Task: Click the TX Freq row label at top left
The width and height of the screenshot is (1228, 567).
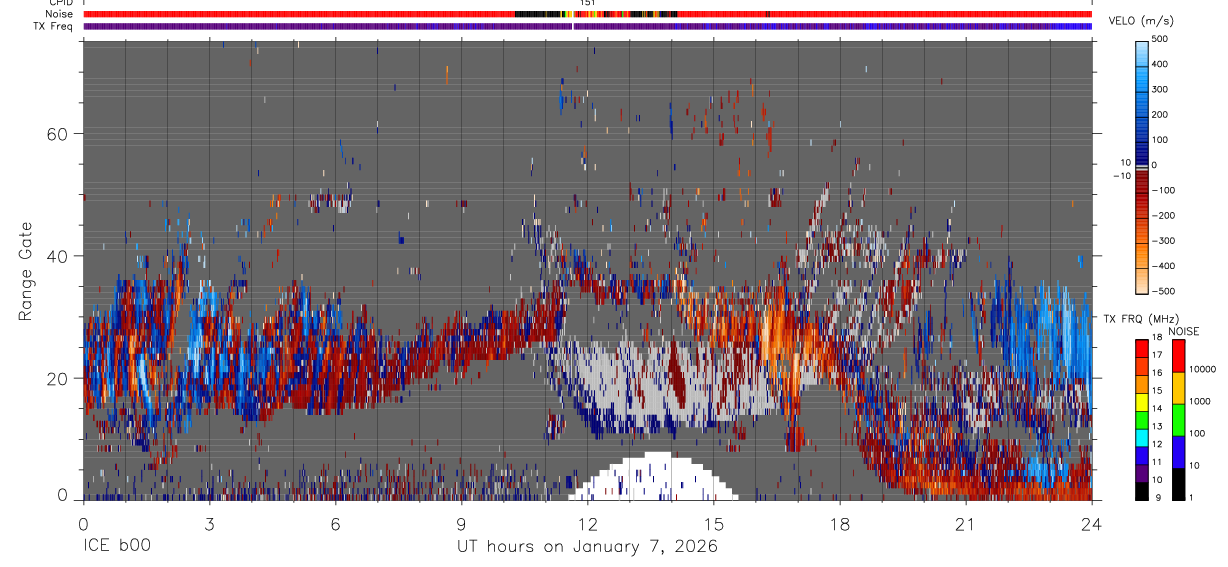Action: coord(54,26)
